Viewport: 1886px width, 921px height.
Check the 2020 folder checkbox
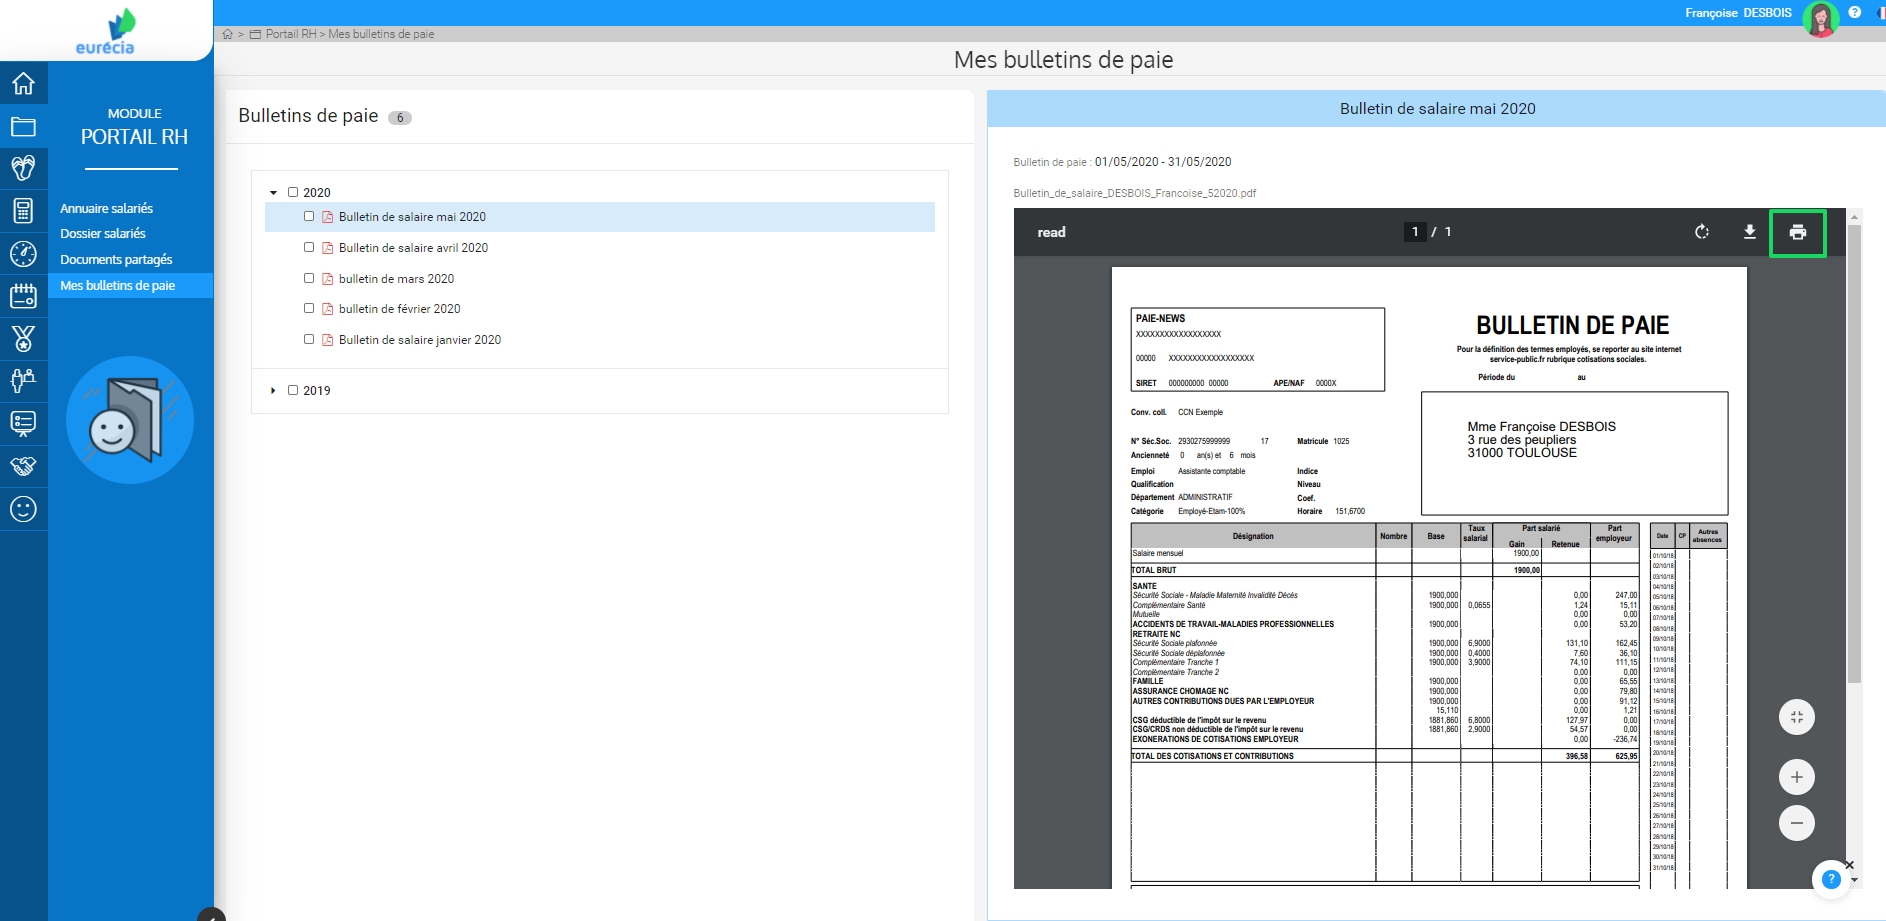pyautogui.click(x=293, y=192)
